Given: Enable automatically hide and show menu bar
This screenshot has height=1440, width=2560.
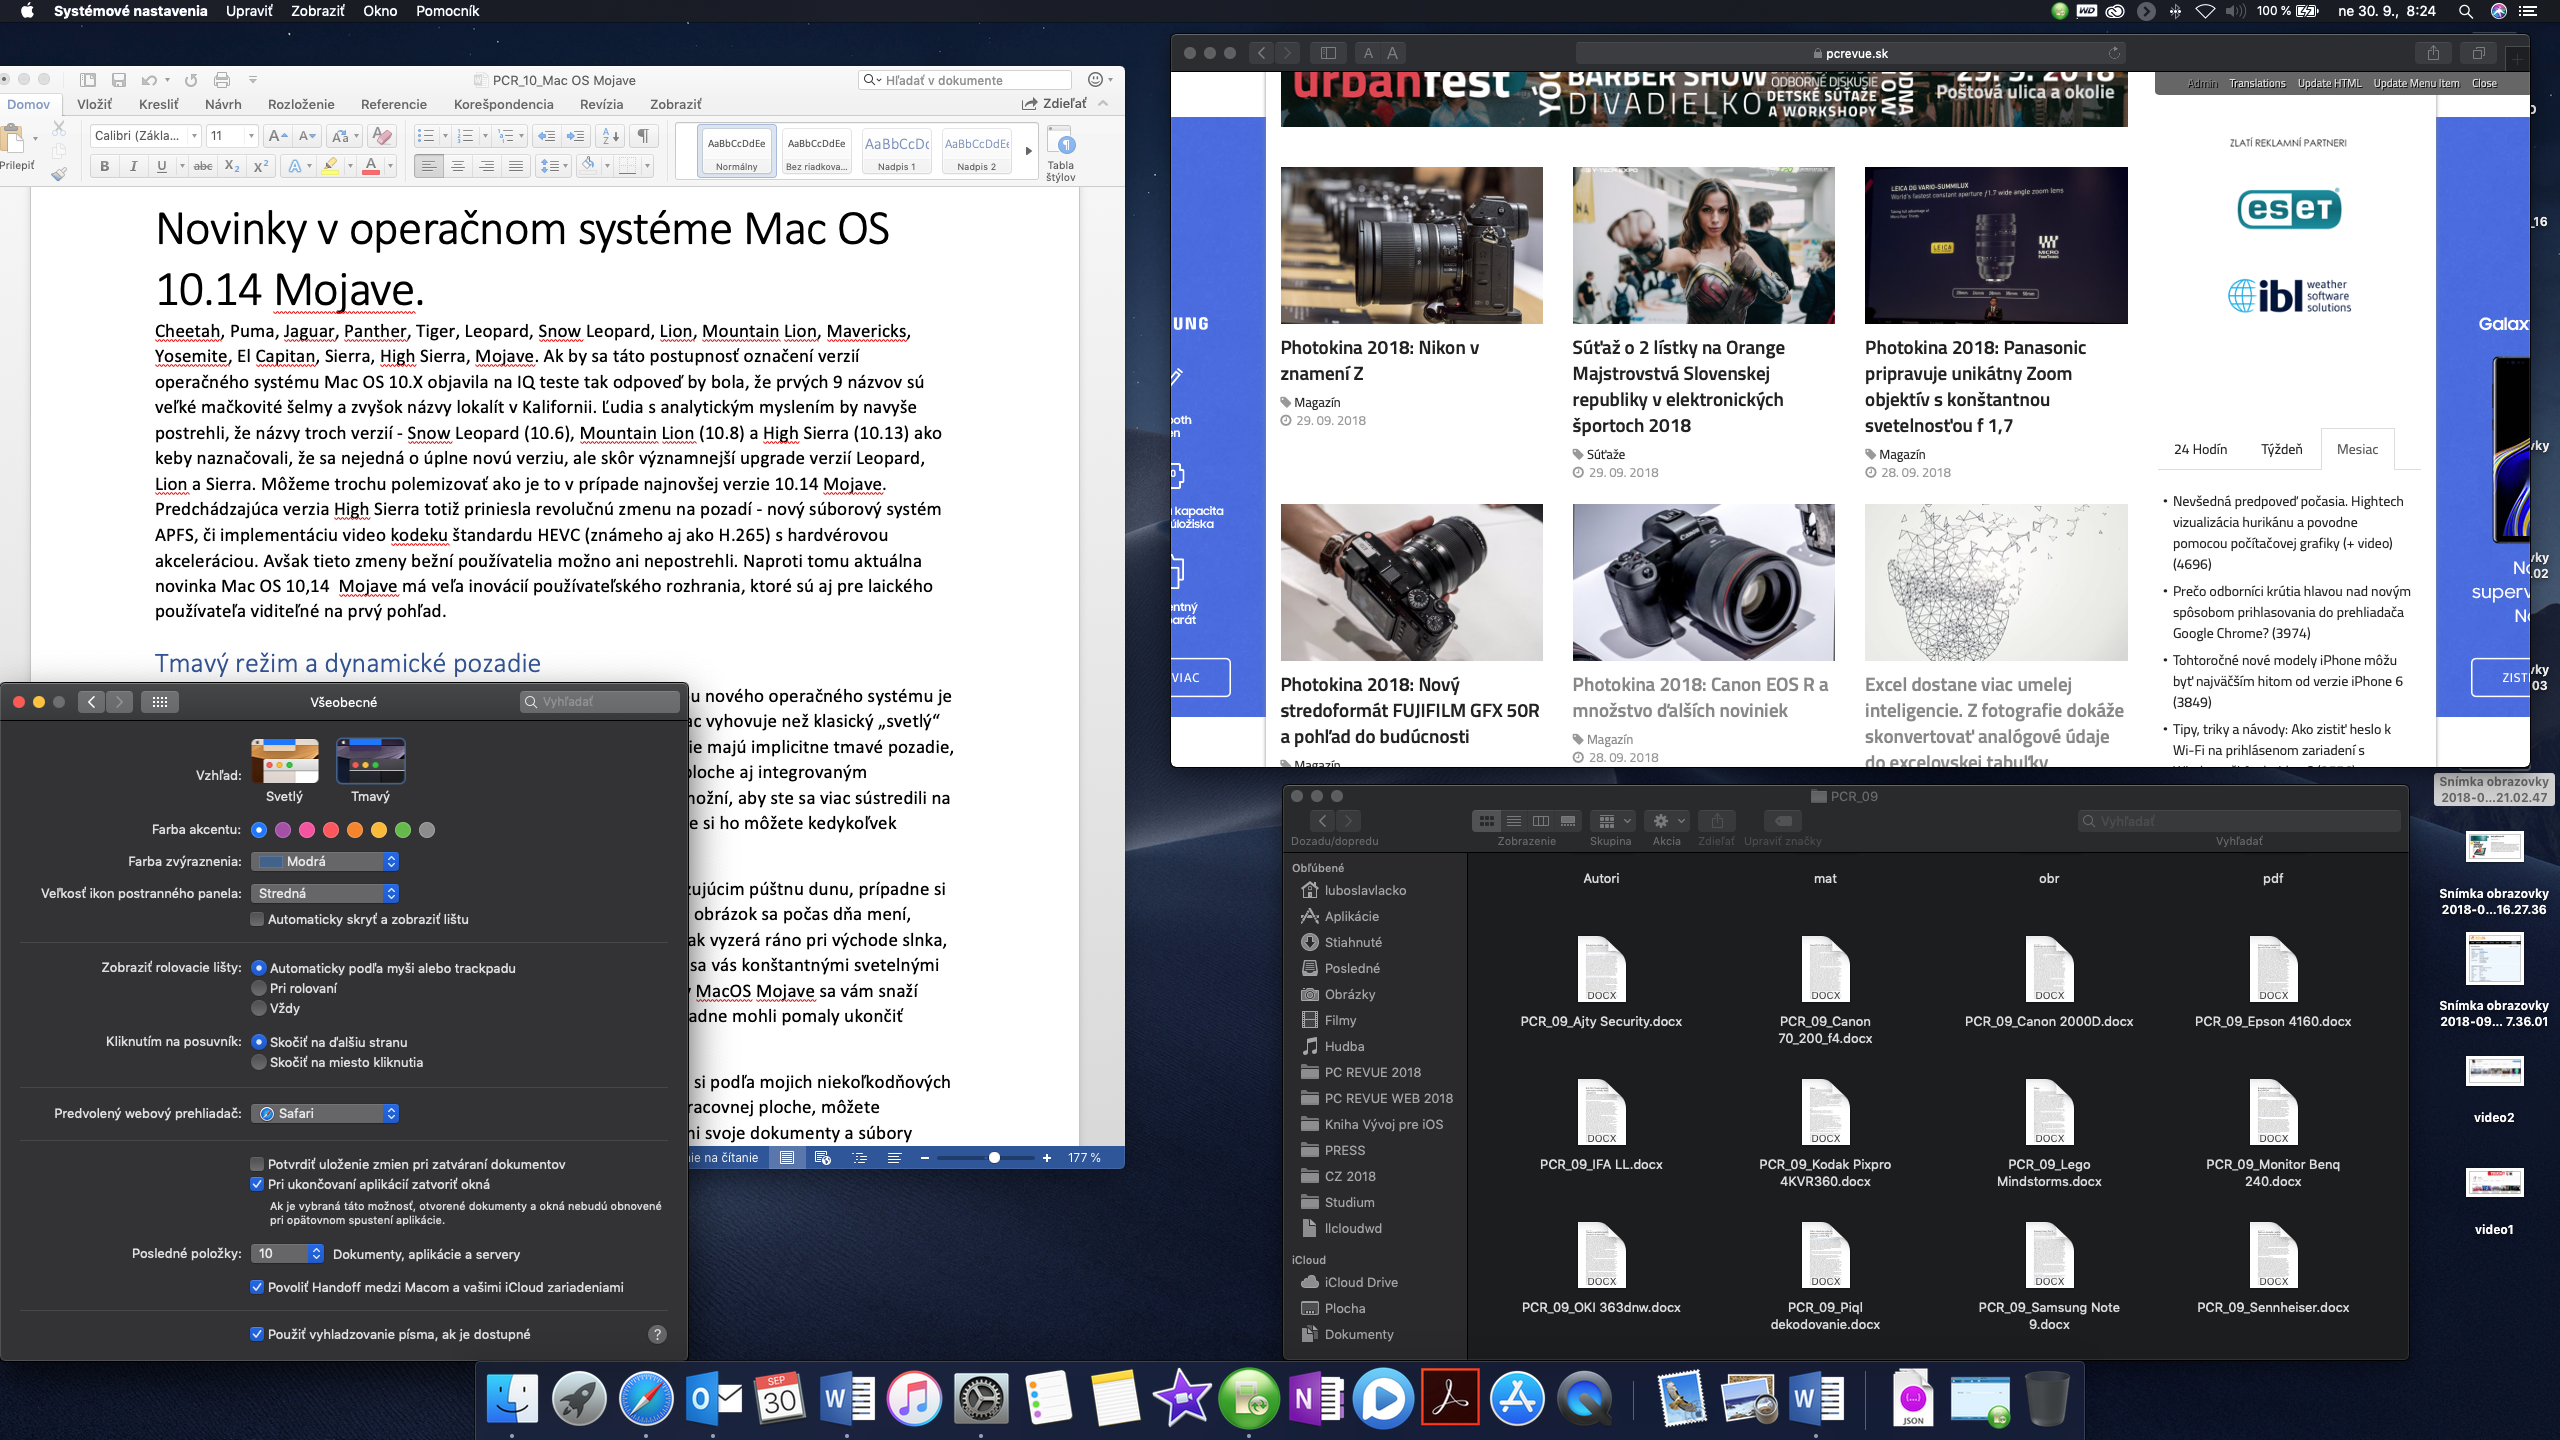Looking at the screenshot, I should [x=257, y=919].
